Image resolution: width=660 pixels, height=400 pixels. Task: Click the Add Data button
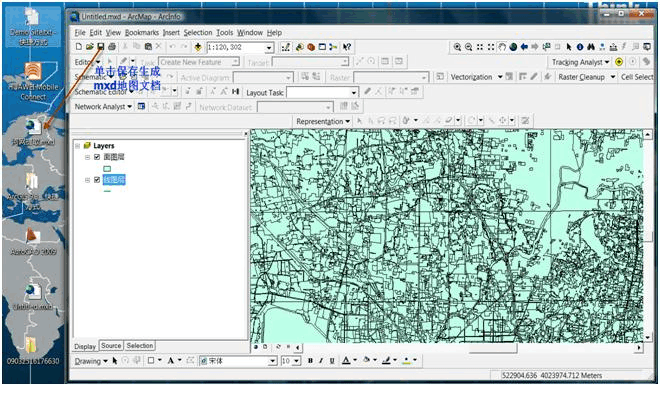coord(198,47)
